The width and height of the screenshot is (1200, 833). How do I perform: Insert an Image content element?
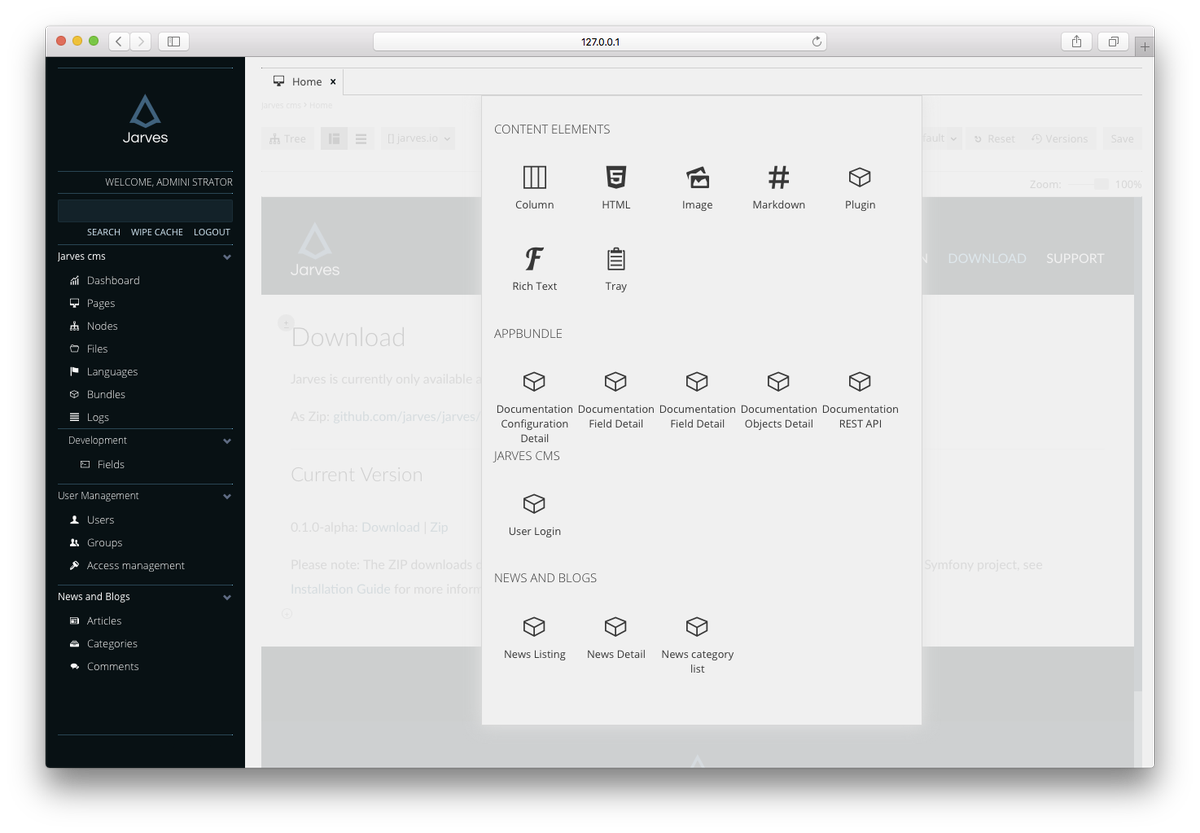tap(697, 188)
